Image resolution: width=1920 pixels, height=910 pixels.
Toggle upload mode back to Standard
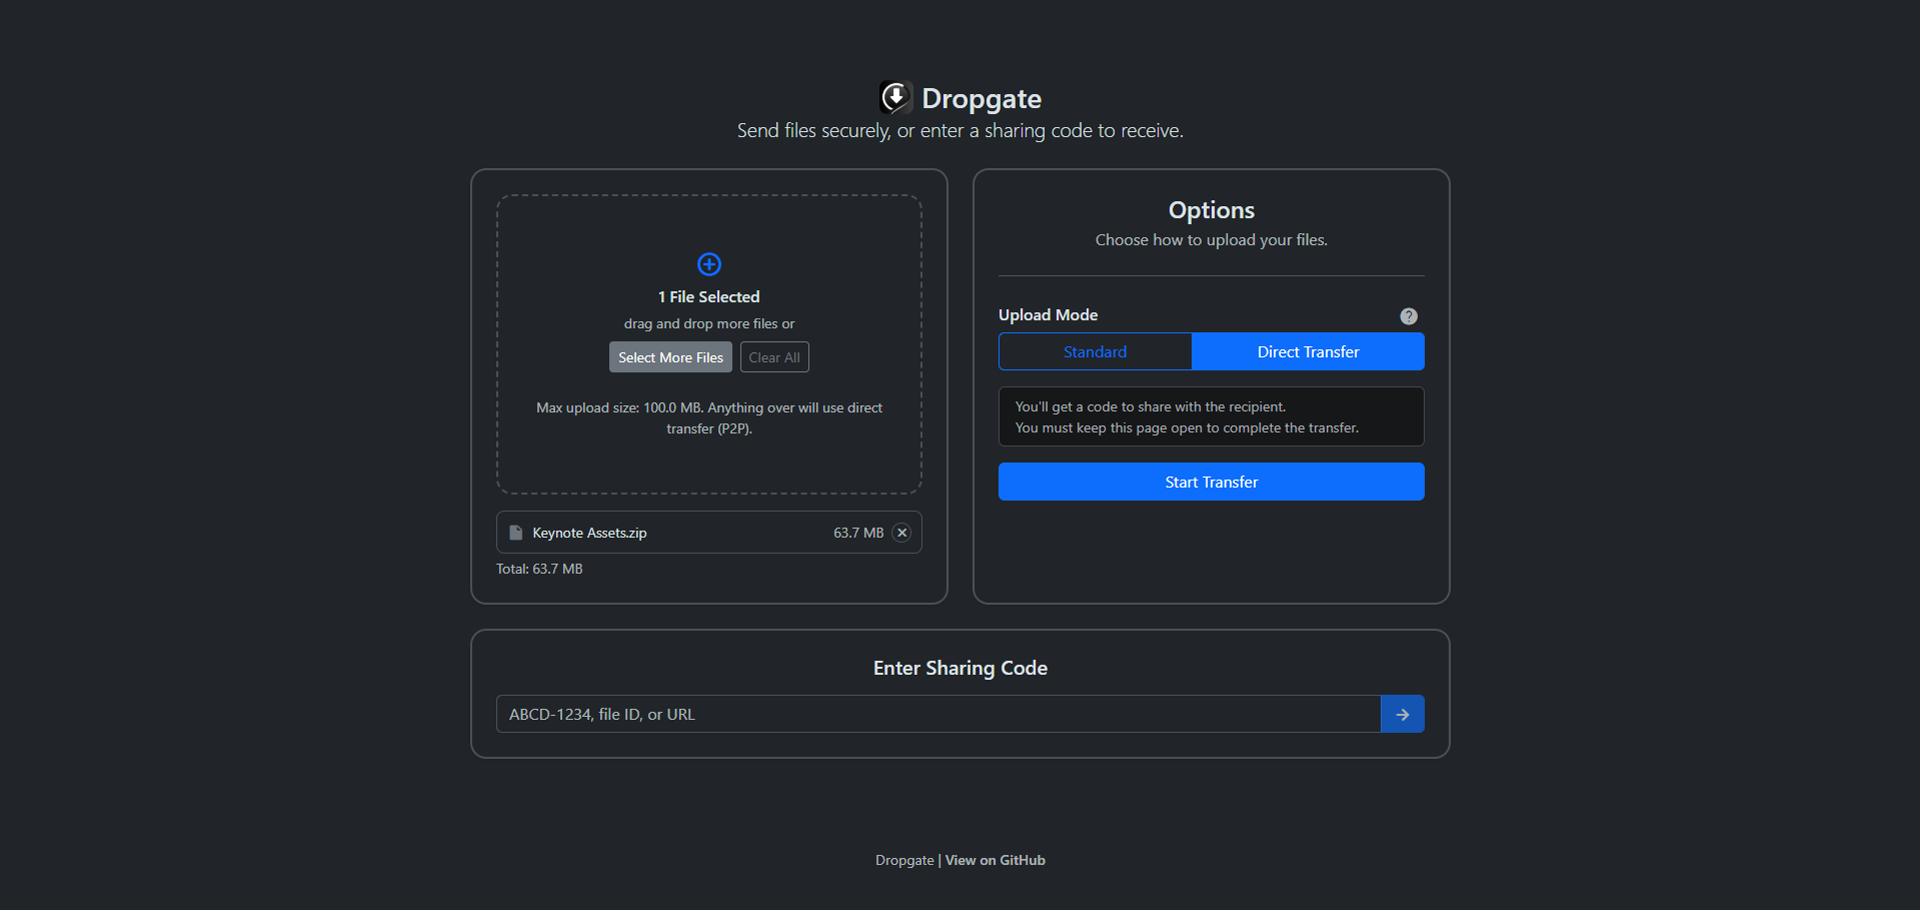click(1094, 351)
